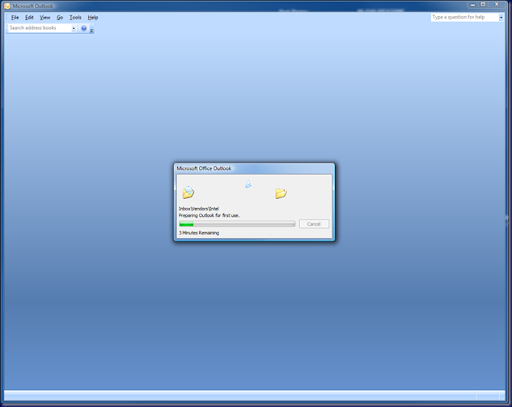Open toolbar options arrow beside Help icon
This screenshot has height=407, width=512.
92,30
